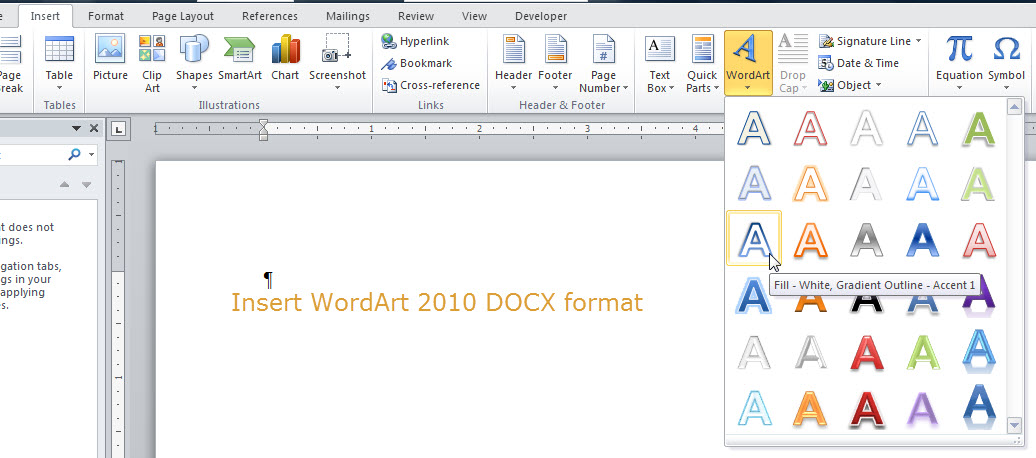Image resolution: width=1036 pixels, height=458 pixels.
Task: Click the first line indent marker on ruler
Action: click(263, 124)
